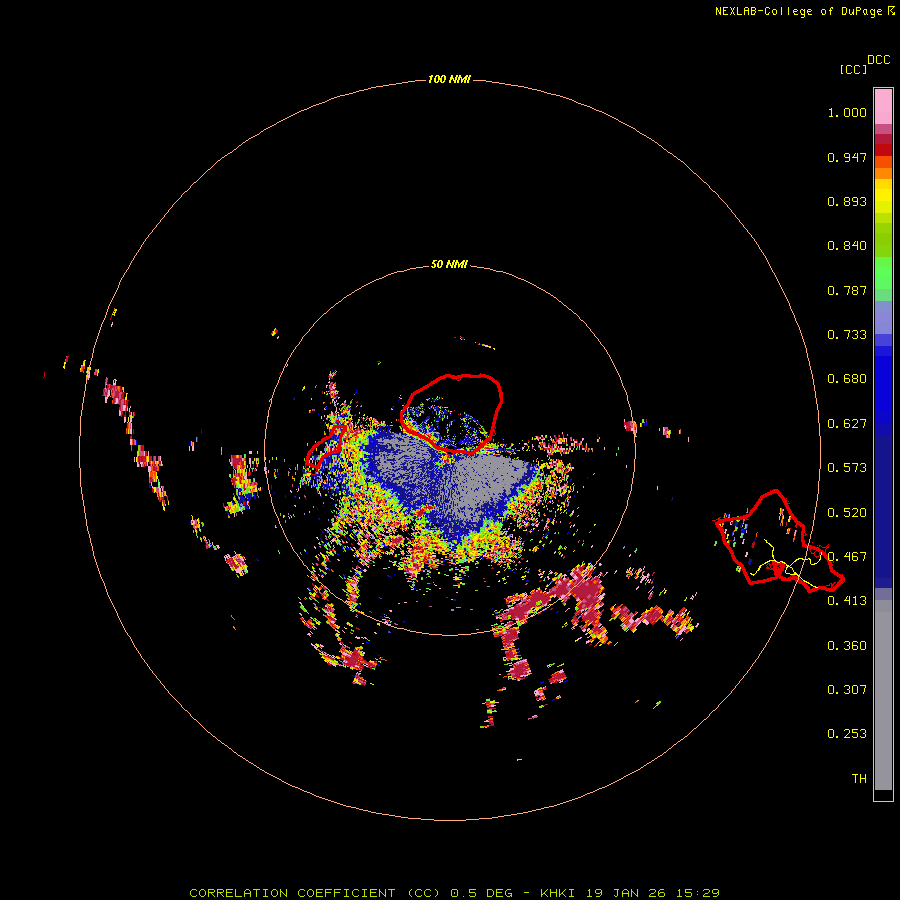Select the 1.000 color scale value

[847, 112]
